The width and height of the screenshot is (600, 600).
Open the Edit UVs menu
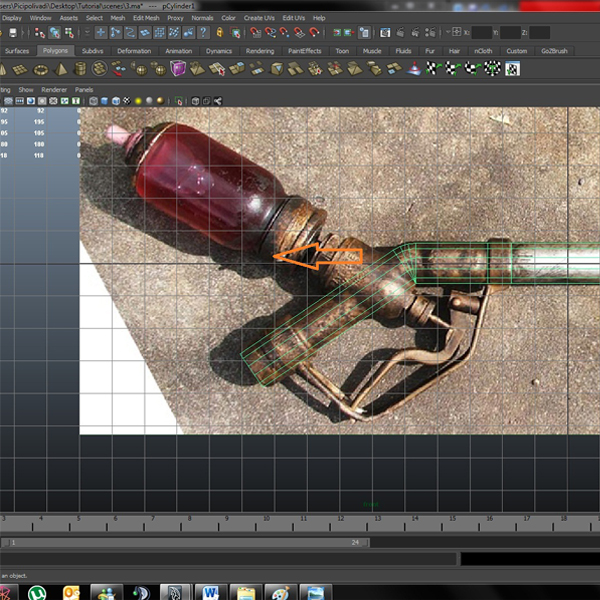pos(293,18)
